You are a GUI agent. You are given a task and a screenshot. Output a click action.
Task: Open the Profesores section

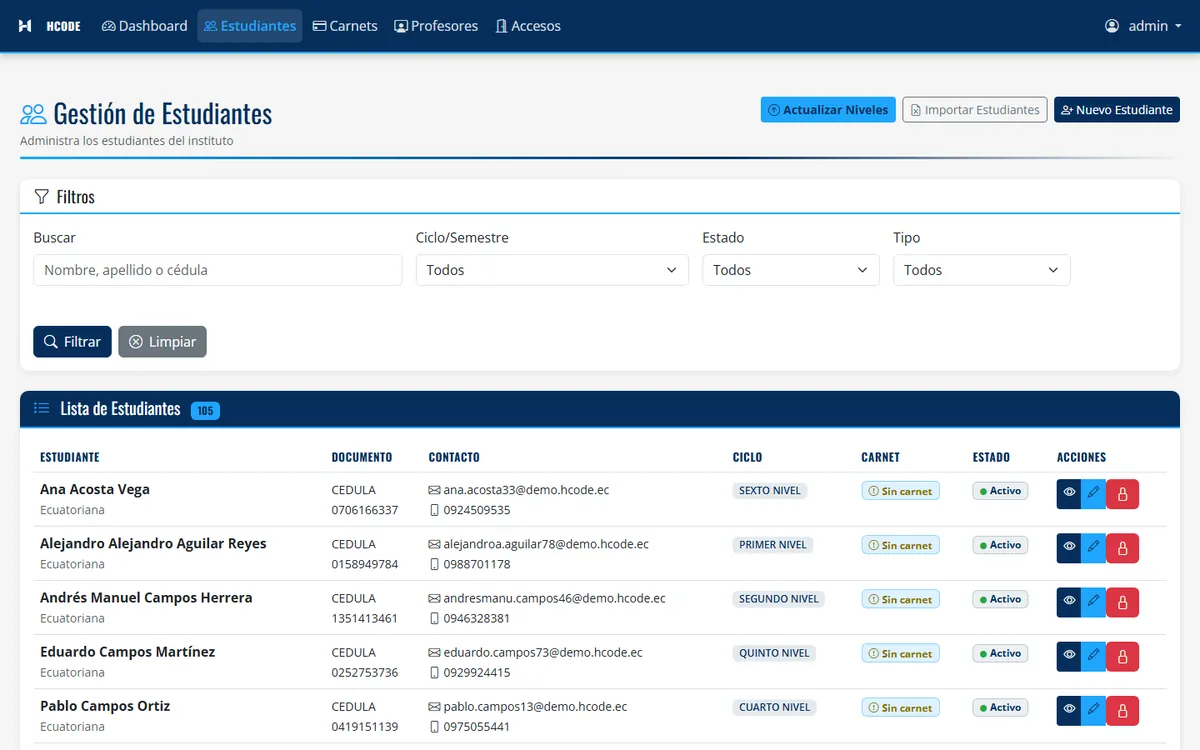coord(436,26)
